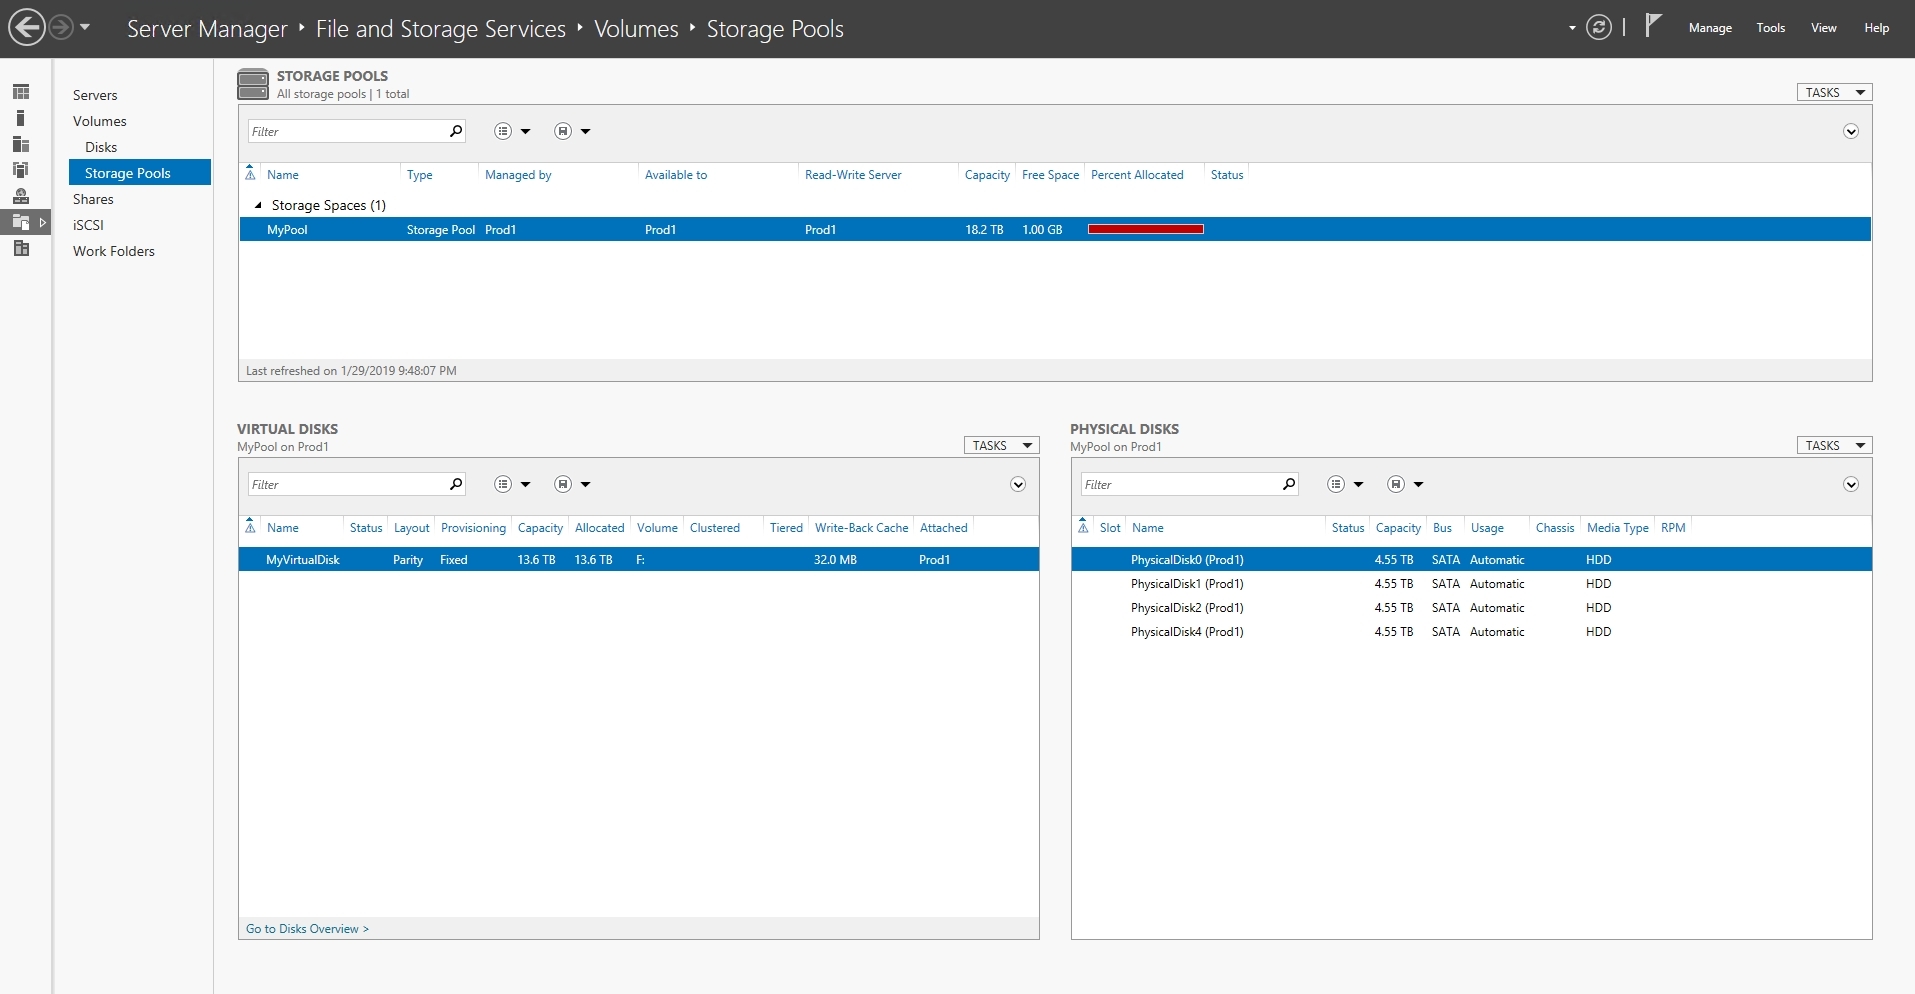This screenshot has width=1915, height=994.
Task: Expand the Virtual Disks filter options chevron
Action: pos(1017,484)
